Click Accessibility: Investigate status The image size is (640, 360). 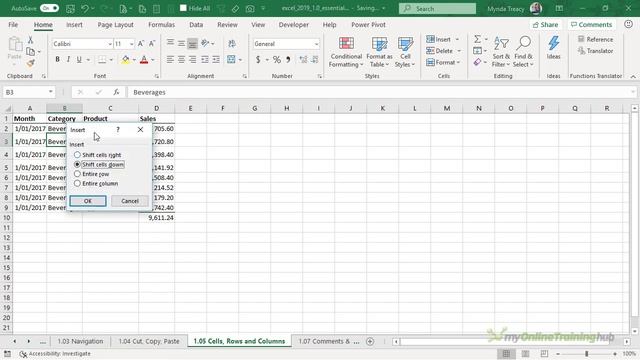pyautogui.click(x=55, y=354)
